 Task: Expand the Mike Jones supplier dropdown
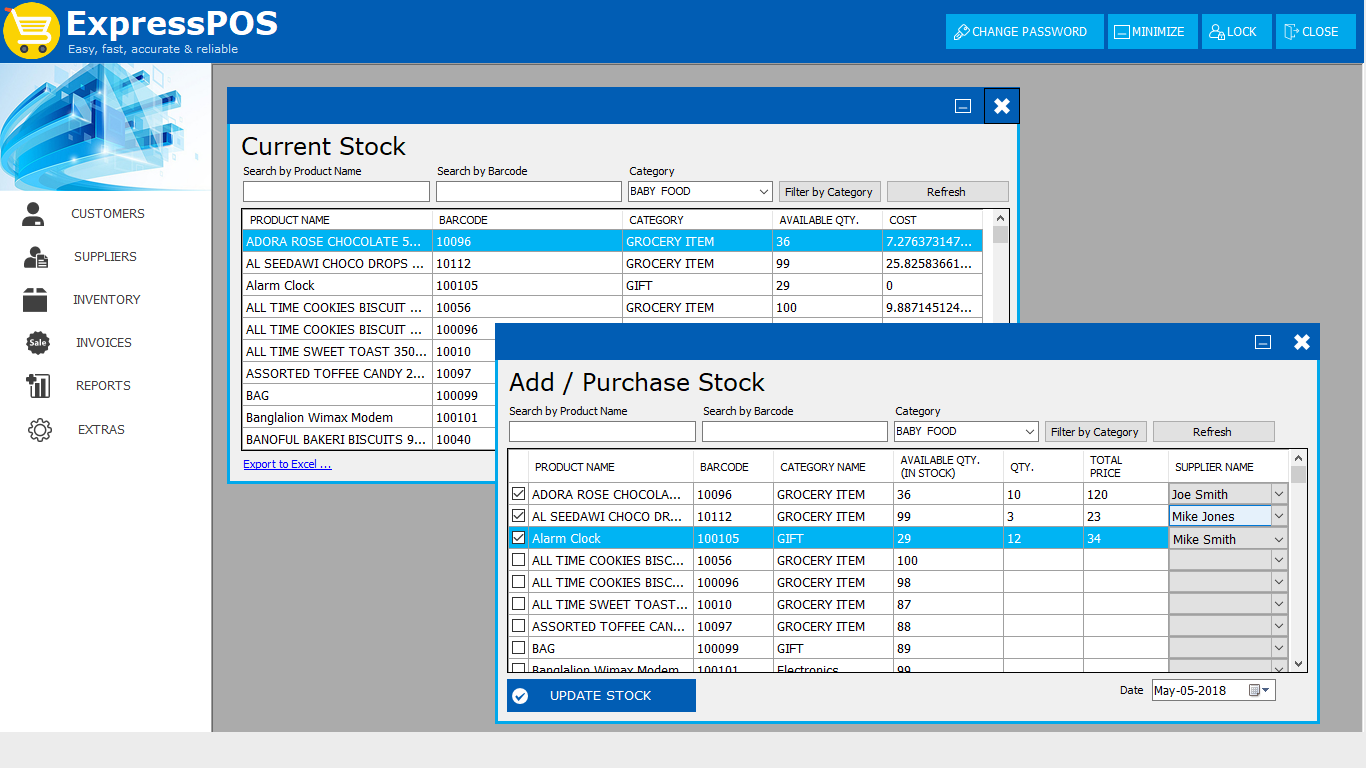[1281, 516]
